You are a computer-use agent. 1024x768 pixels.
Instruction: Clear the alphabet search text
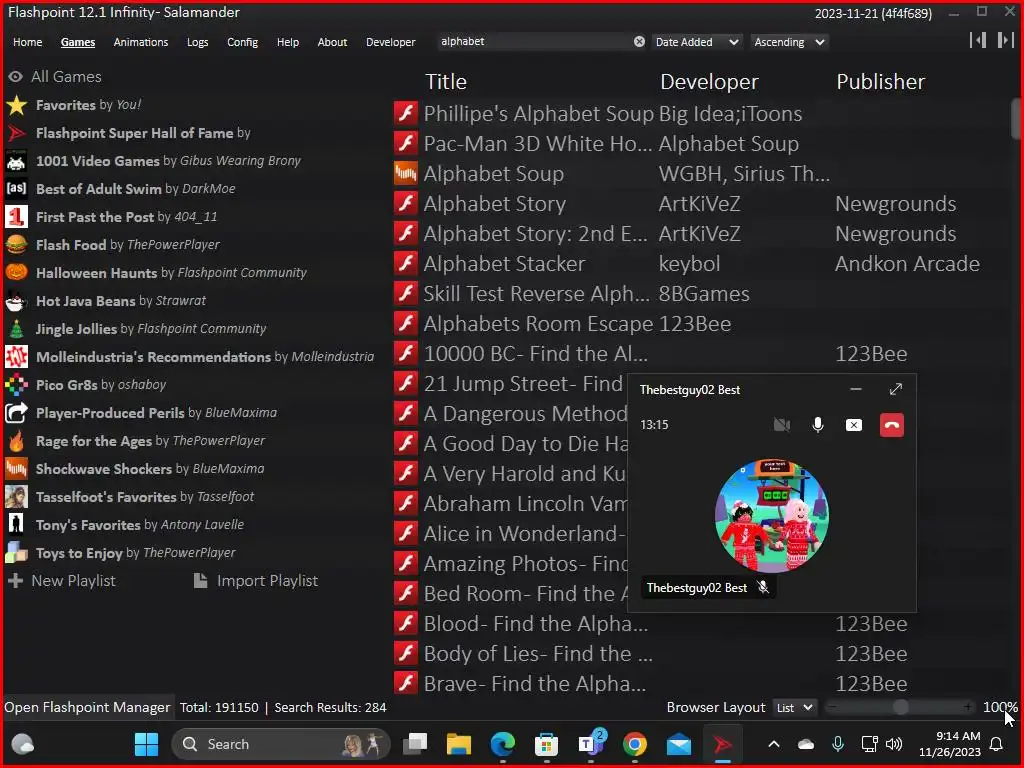tap(639, 42)
